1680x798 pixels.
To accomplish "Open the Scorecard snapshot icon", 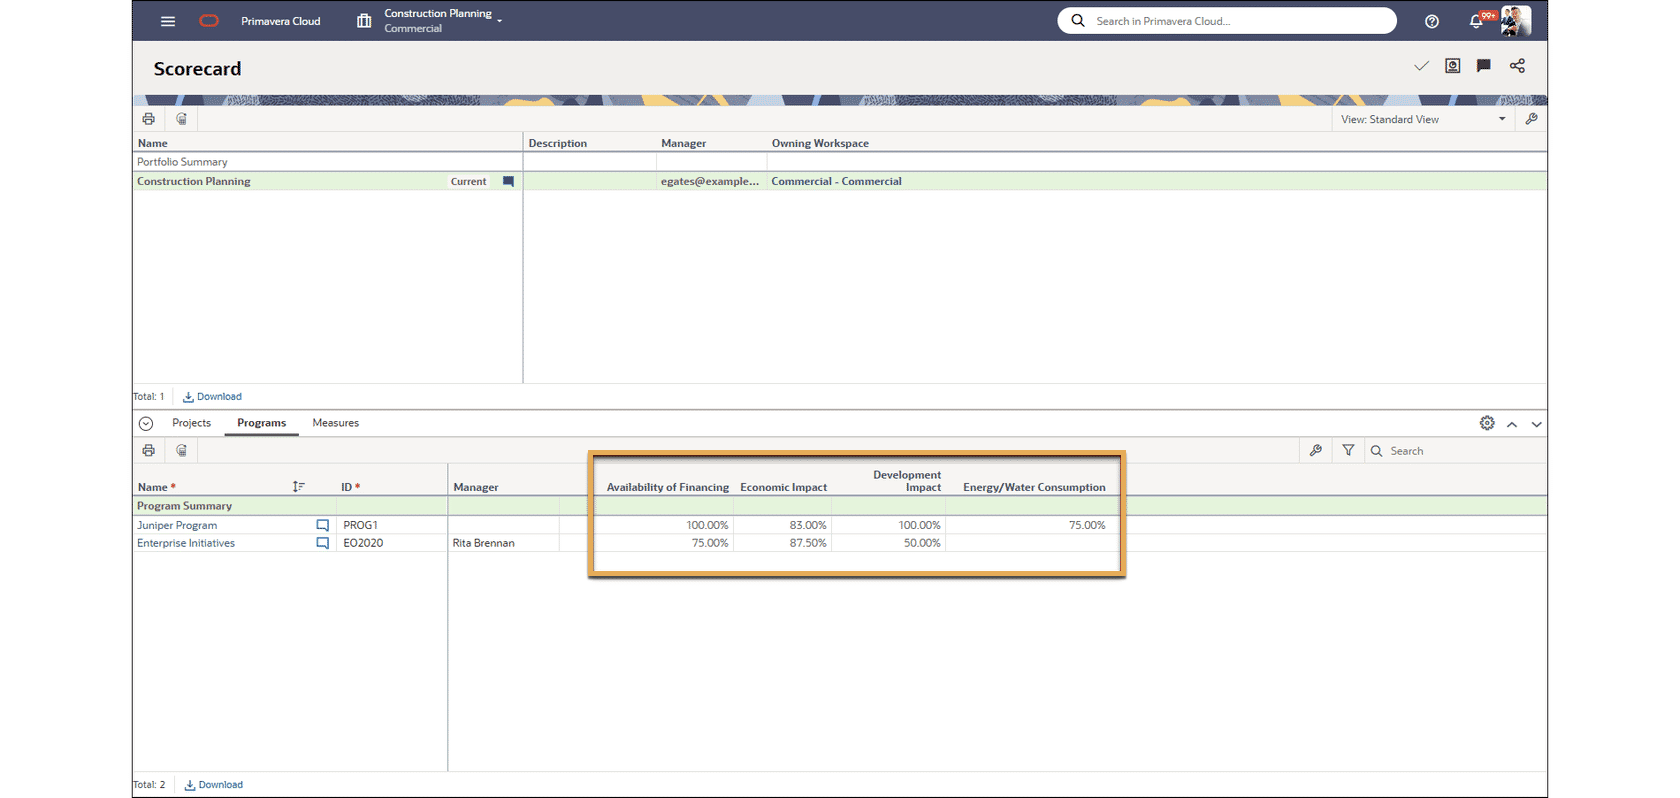I will 1453,66.
